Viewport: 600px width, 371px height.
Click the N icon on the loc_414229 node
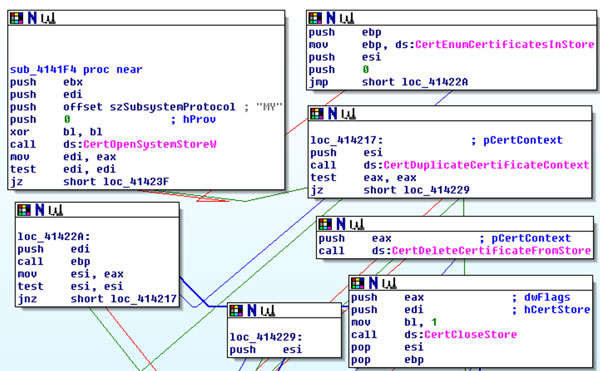252,310
